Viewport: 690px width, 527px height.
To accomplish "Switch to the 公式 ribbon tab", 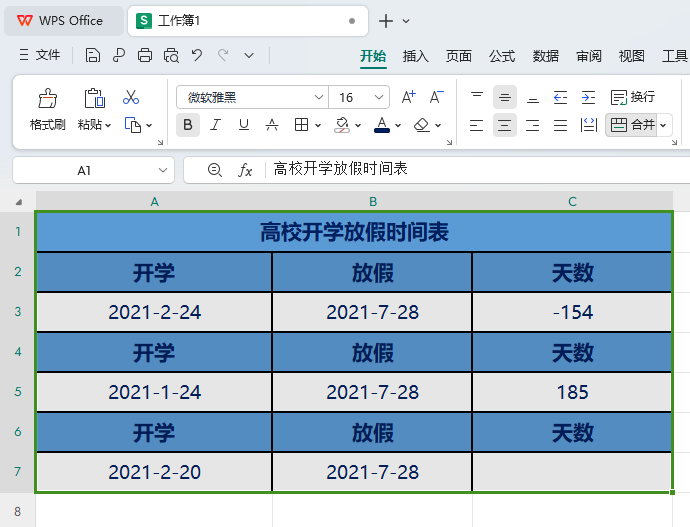I will point(502,56).
